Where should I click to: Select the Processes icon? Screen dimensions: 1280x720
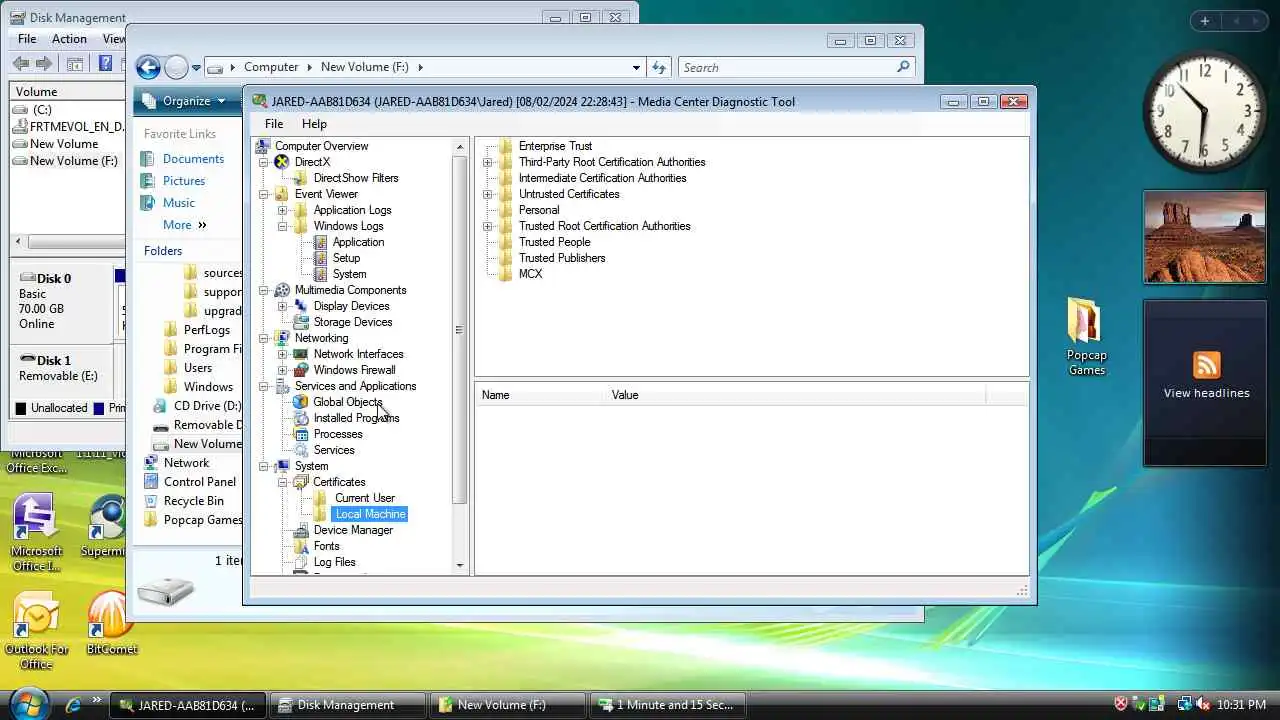point(301,434)
